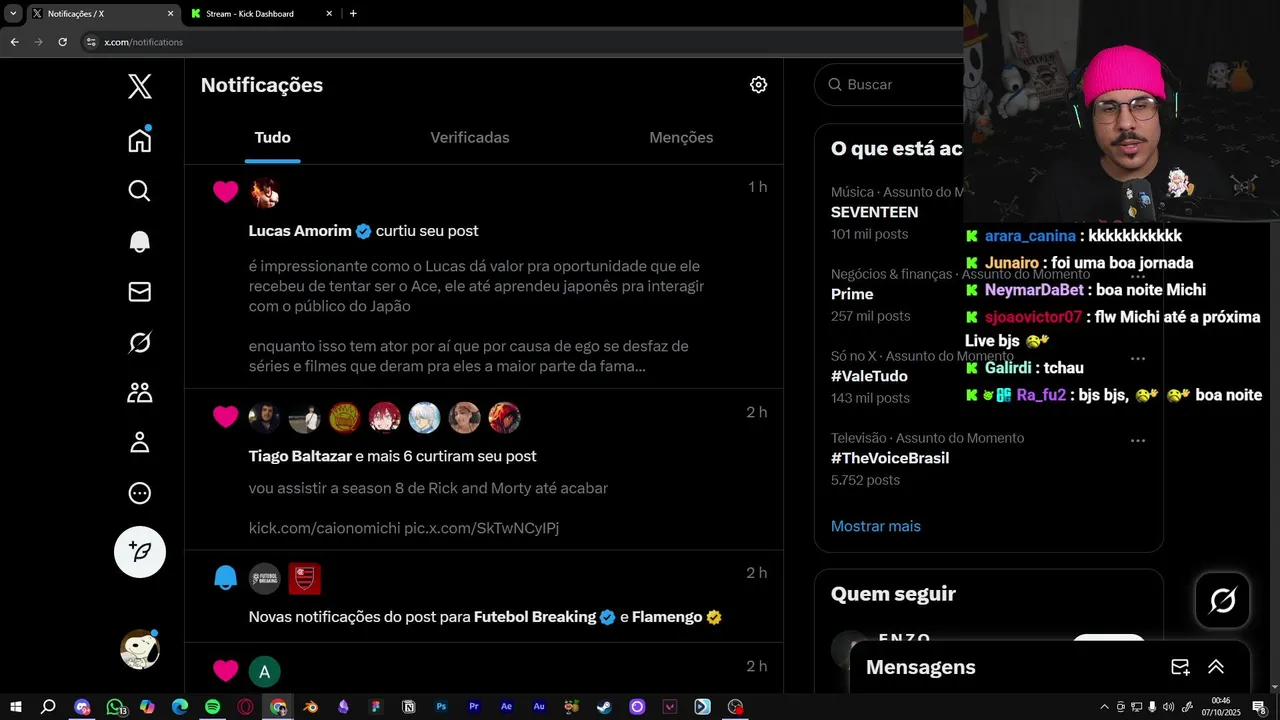
Task: Show hidden system tray icons
Action: click(1104, 707)
